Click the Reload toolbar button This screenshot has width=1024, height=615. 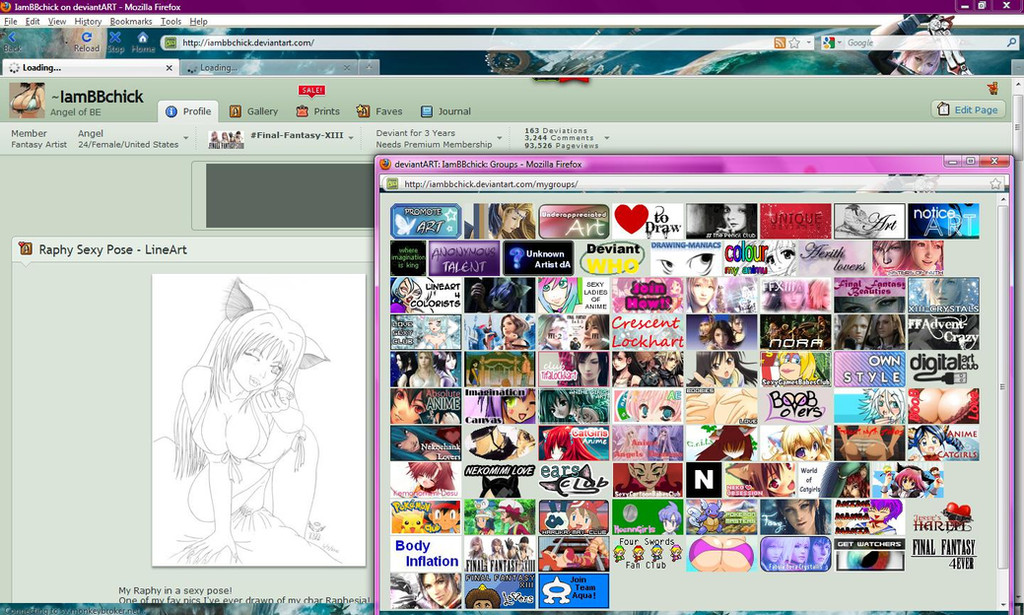tap(86, 42)
